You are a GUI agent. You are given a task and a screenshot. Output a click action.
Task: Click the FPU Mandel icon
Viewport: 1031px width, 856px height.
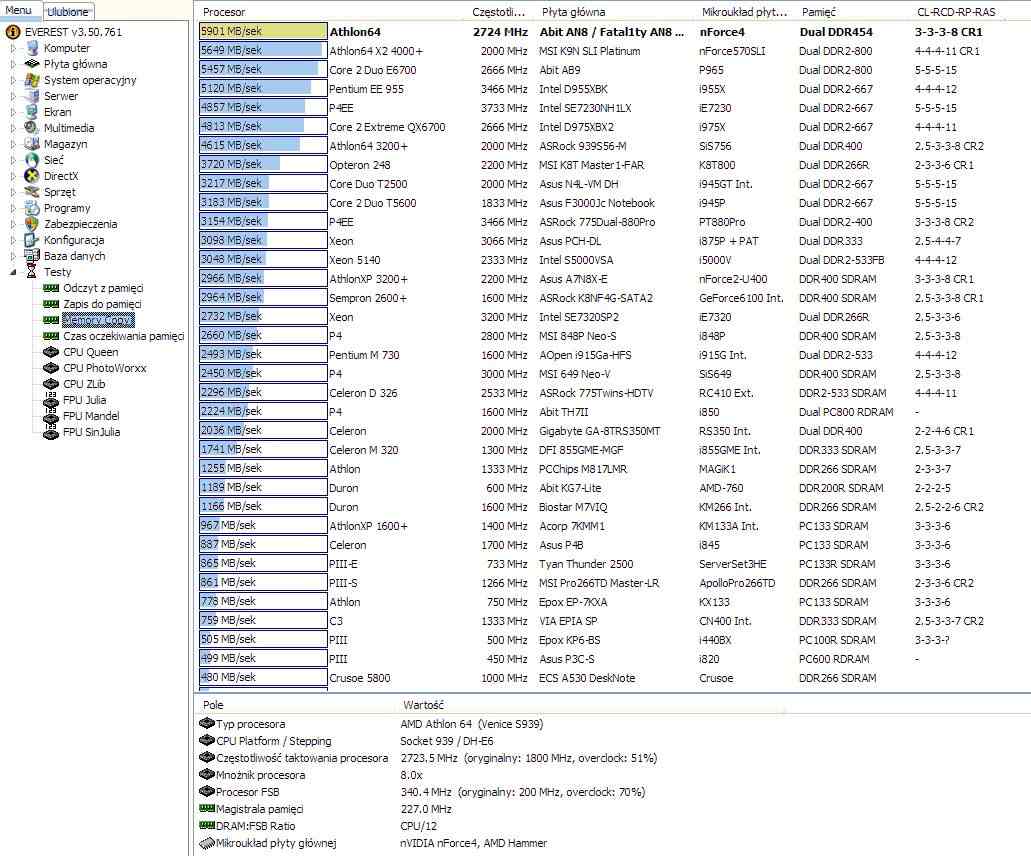(x=51, y=416)
